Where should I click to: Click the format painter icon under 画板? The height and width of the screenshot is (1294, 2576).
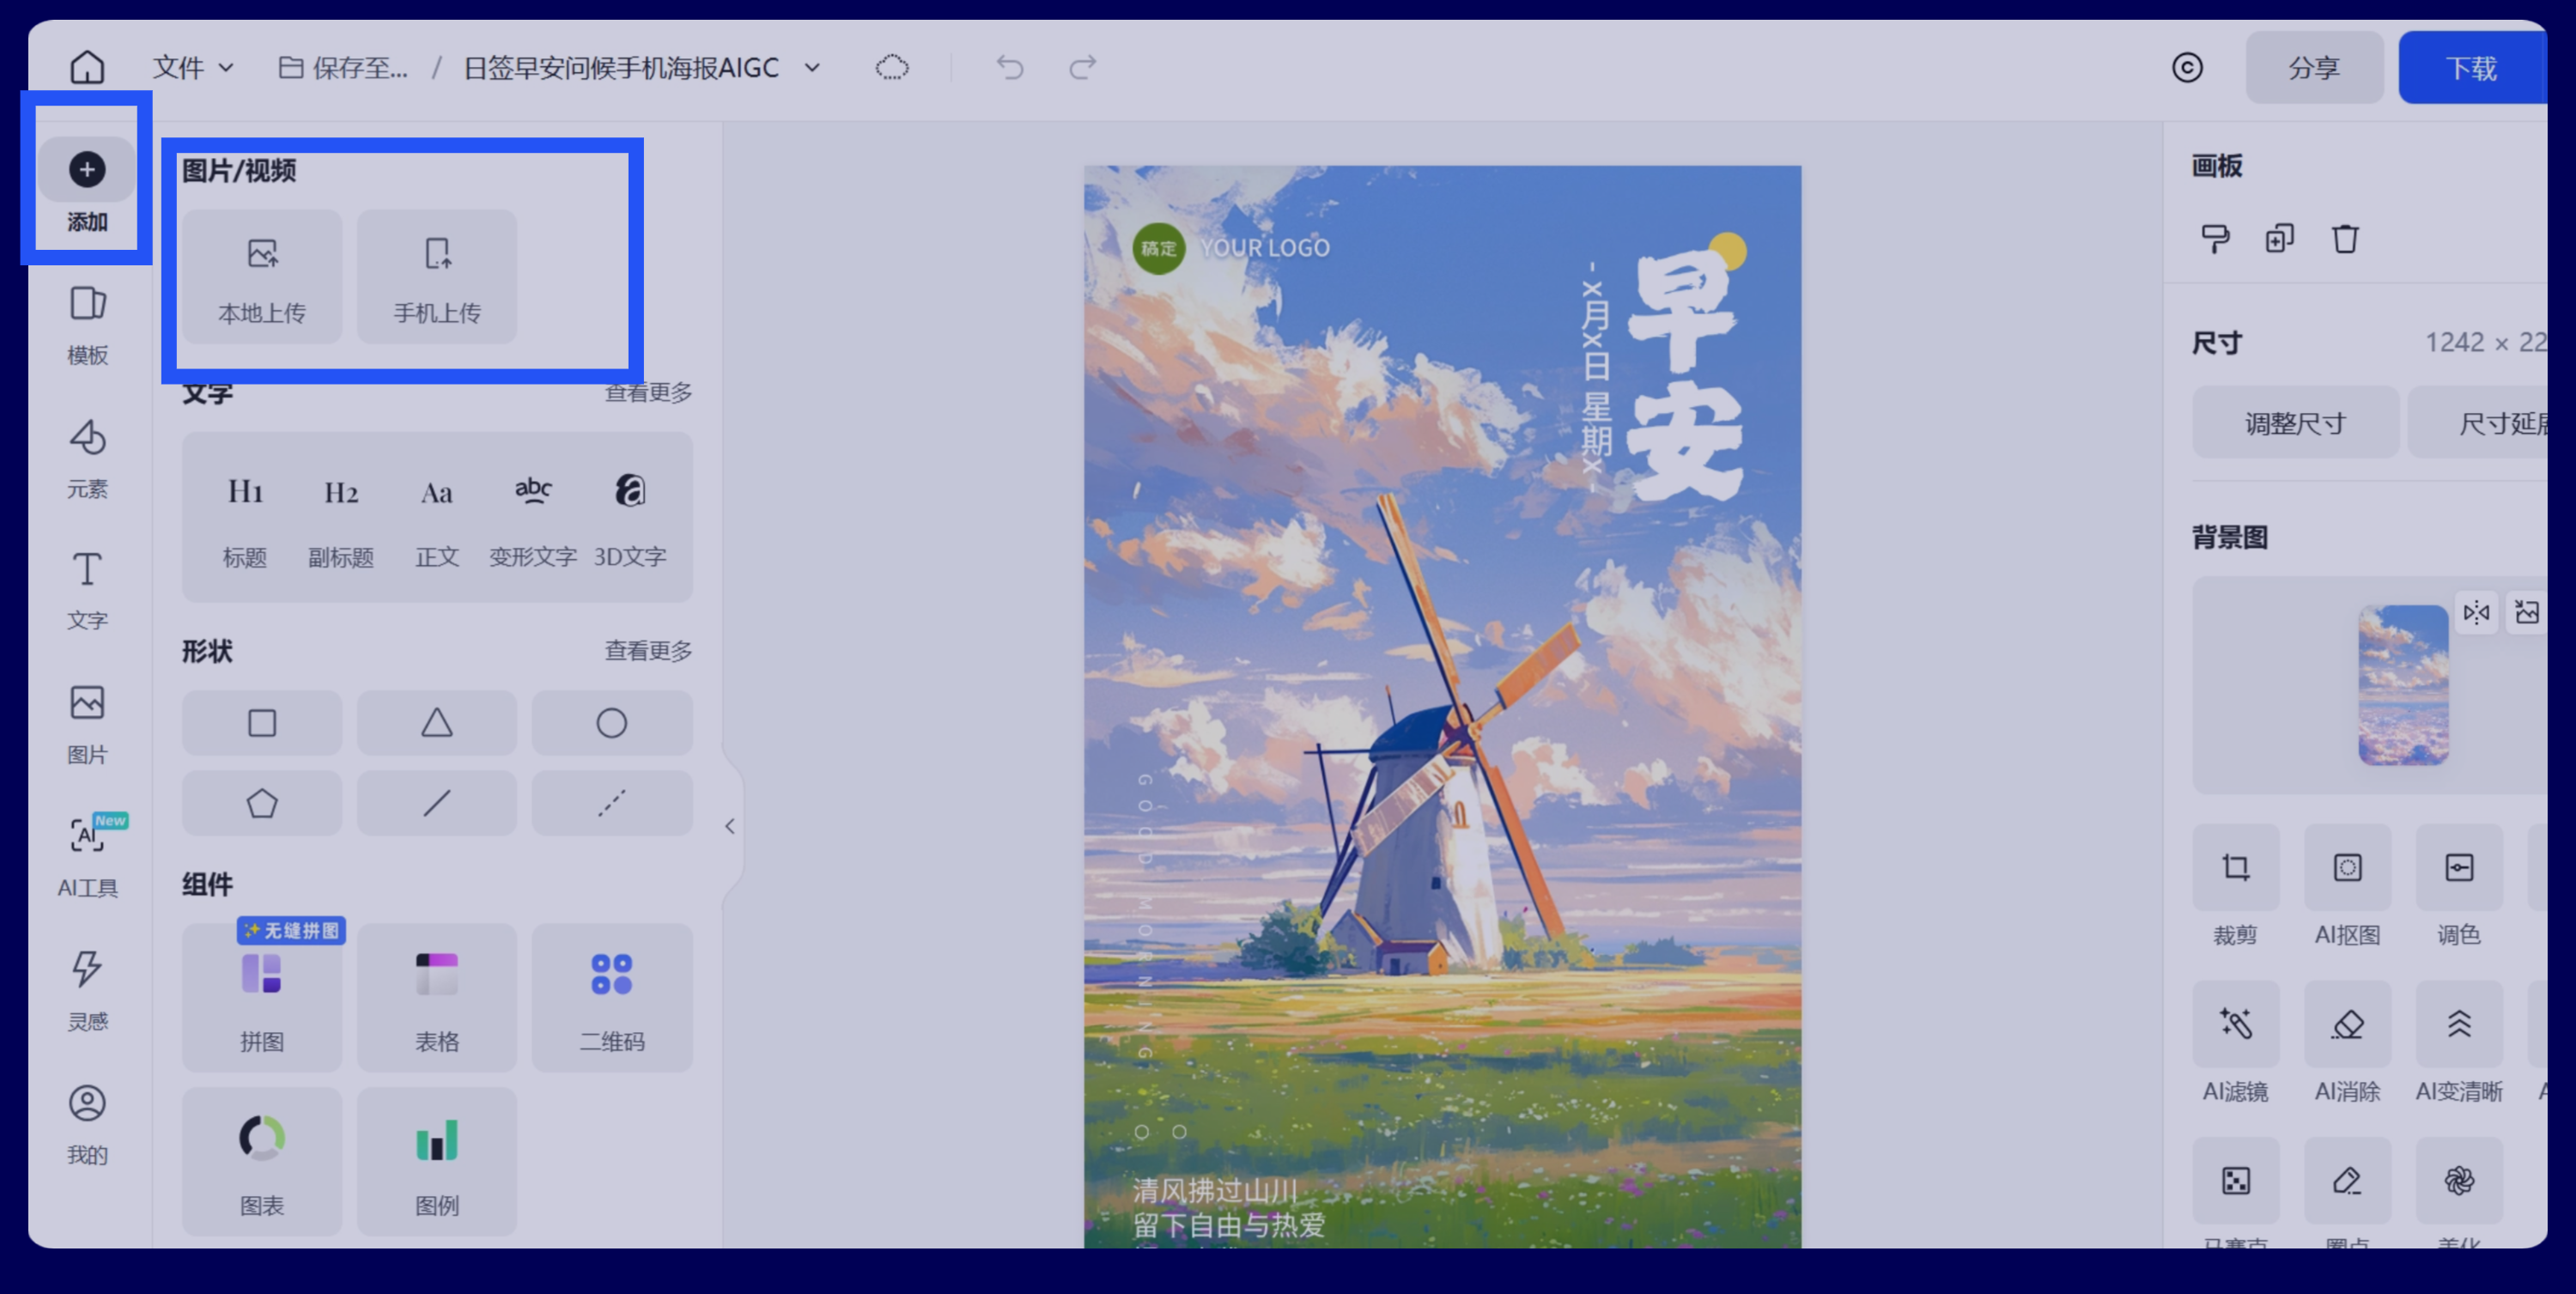coord(2215,239)
